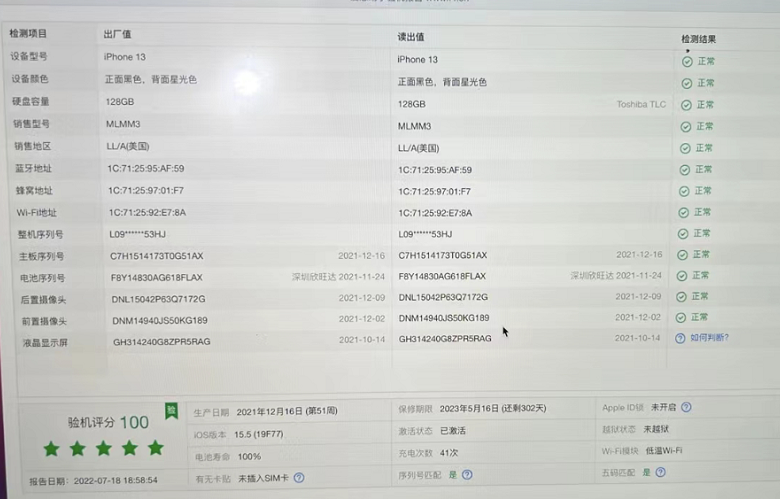Click the 出厂值 cell 128GB
780x499 pixels.
coord(120,101)
